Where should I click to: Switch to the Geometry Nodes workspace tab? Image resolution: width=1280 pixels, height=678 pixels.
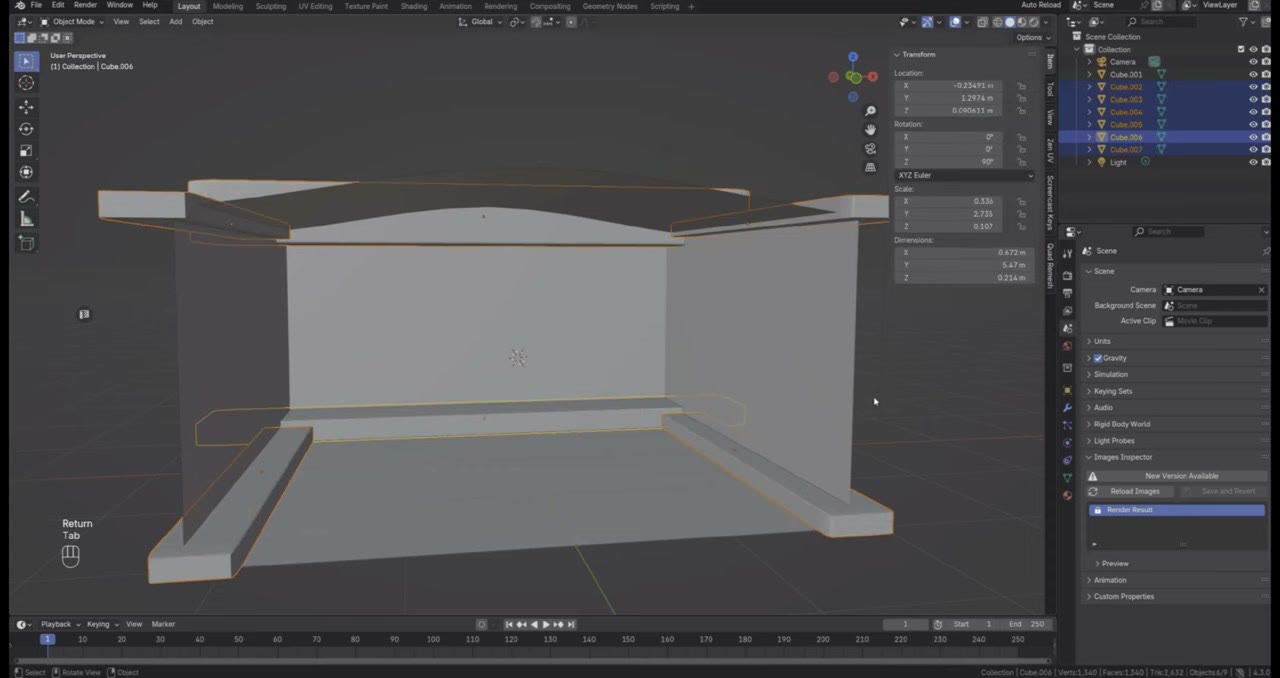[x=610, y=6]
